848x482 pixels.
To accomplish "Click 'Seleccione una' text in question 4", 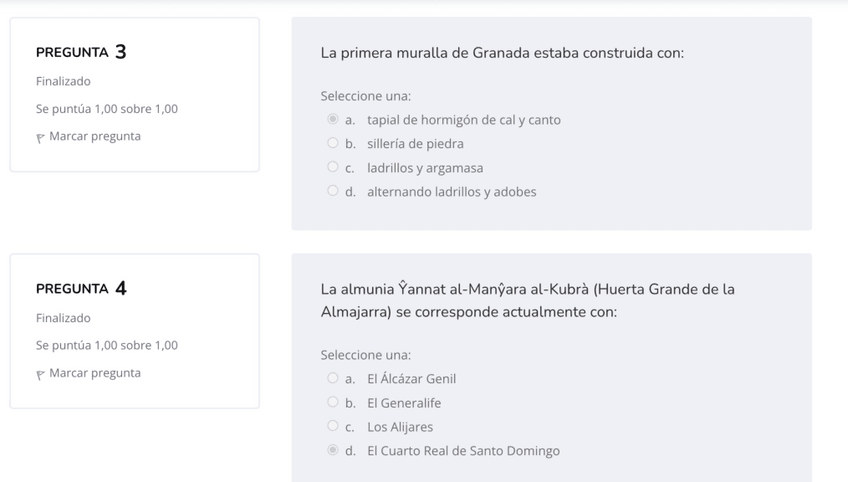I will pos(365,355).
